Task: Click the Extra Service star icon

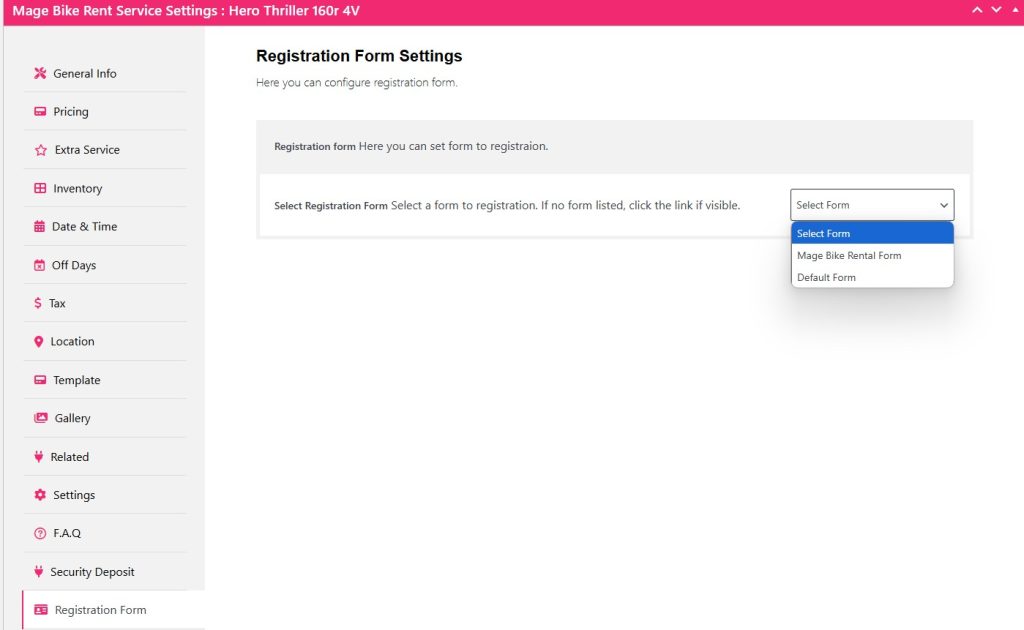Action: [x=41, y=150]
